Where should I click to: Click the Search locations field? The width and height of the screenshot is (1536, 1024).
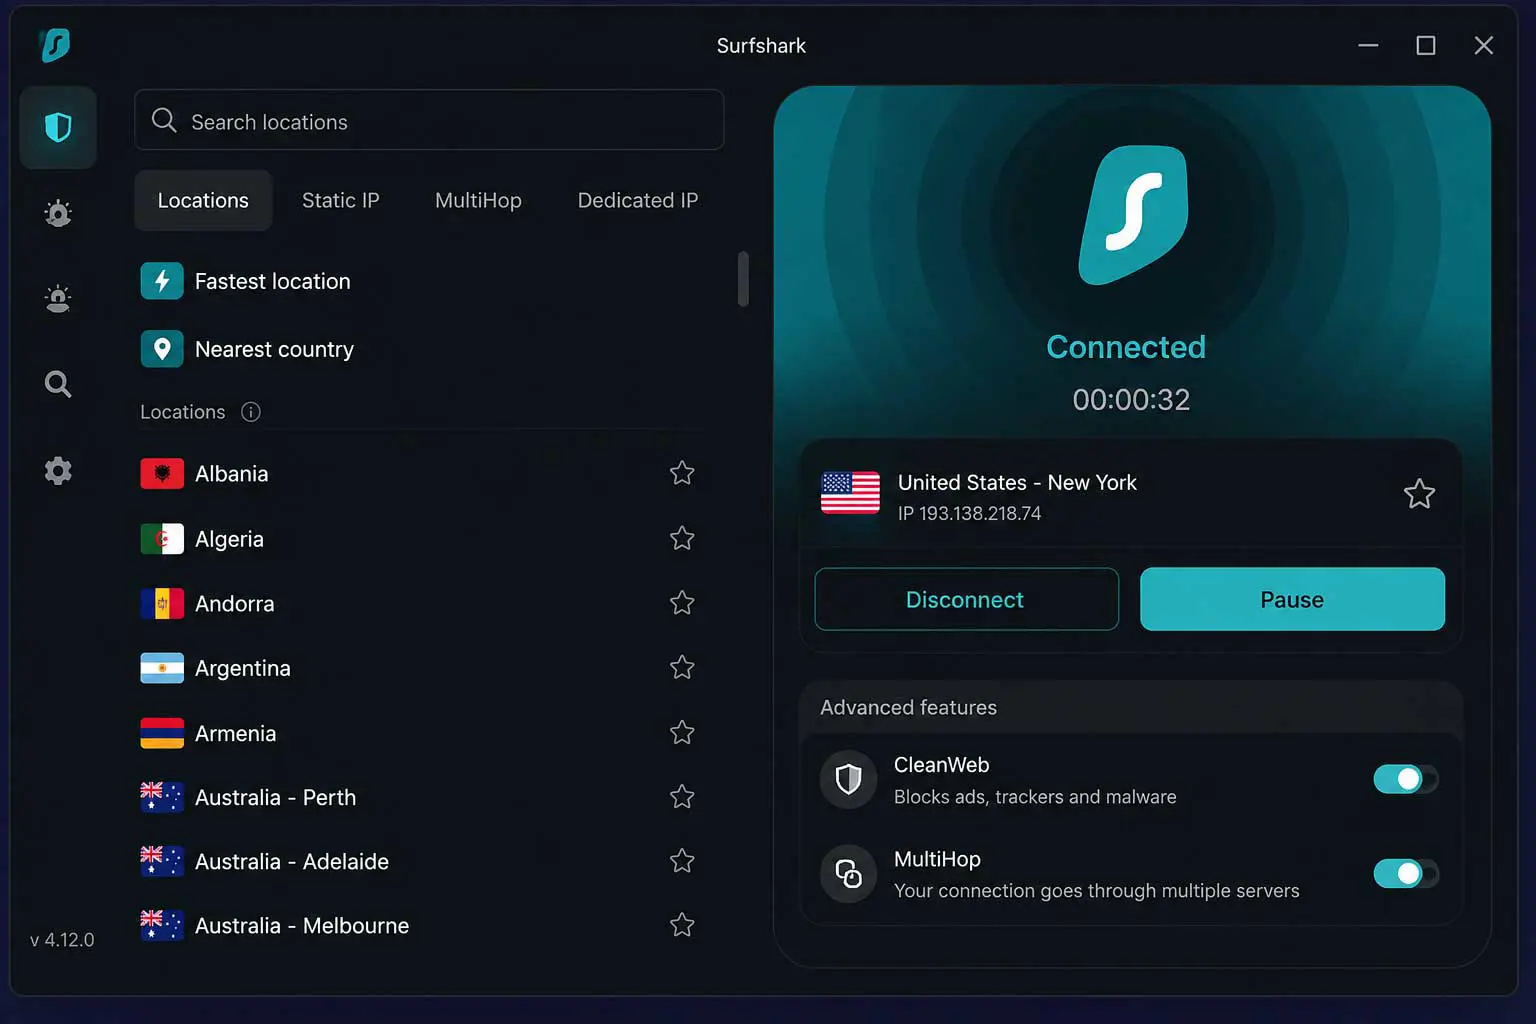[429, 120]
